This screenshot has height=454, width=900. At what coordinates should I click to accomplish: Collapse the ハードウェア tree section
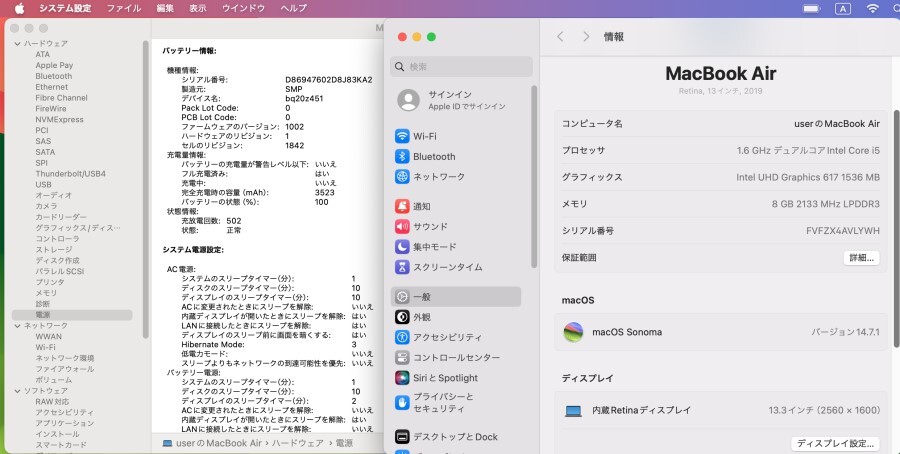pyautogui.click(x=17, y=44)
